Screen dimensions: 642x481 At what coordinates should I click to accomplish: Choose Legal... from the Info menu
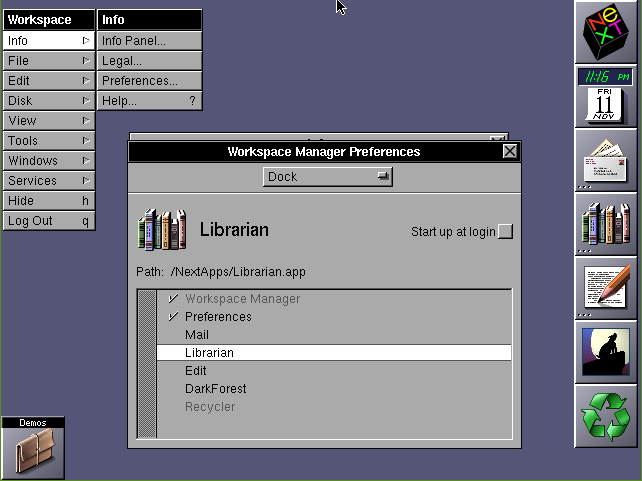click(149, 61)
